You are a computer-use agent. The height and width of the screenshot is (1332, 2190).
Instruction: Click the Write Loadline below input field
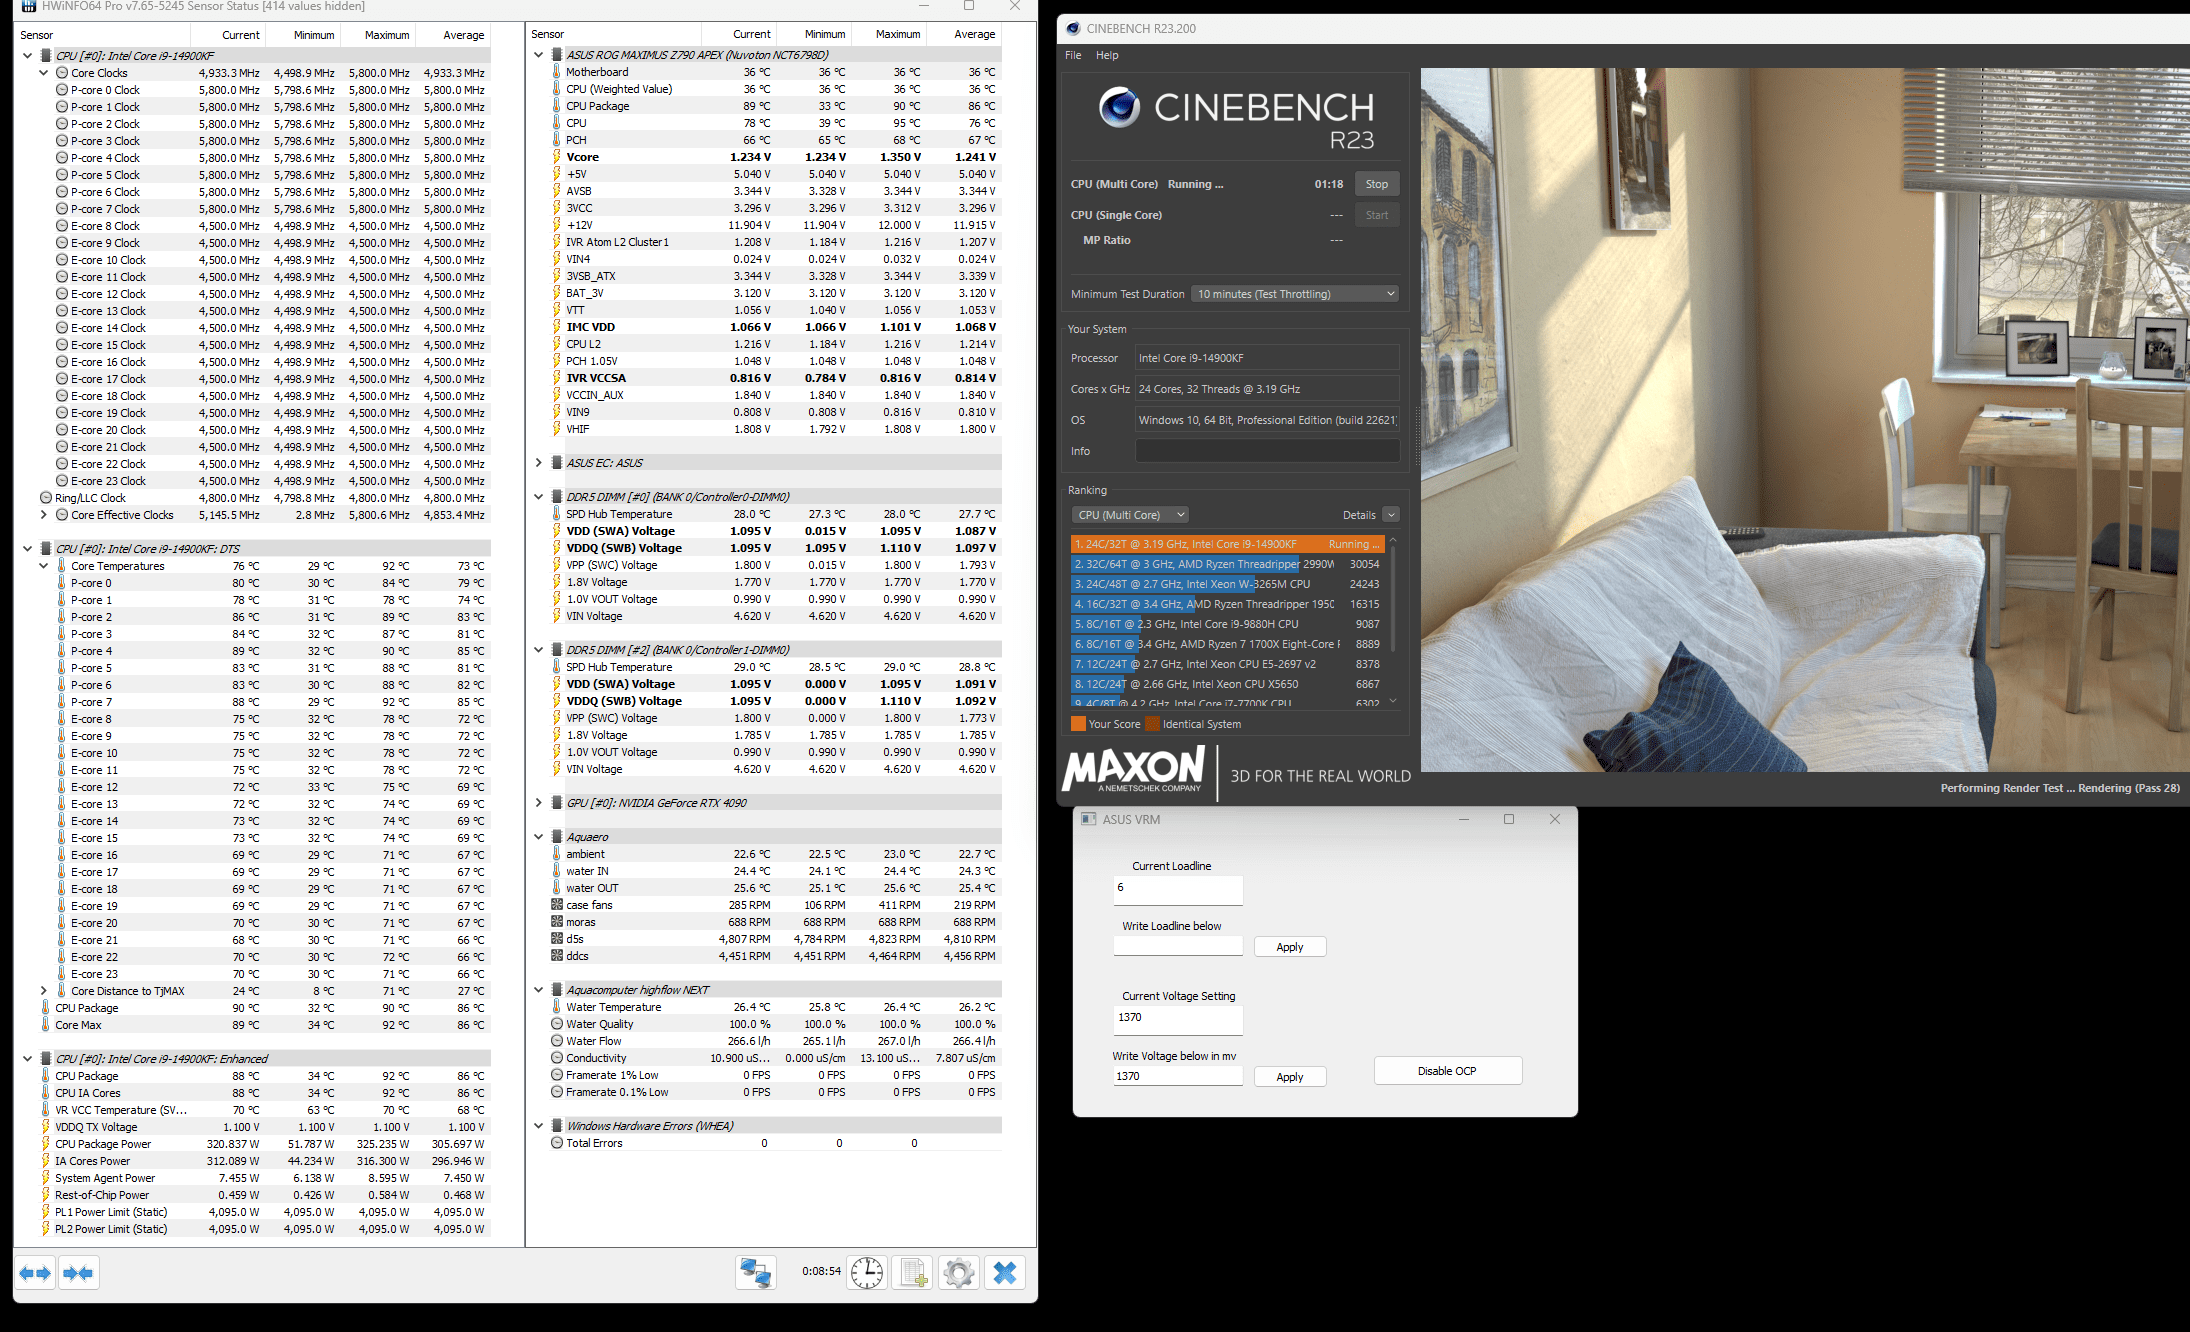pyautogui.click(x=1178, y=946)
